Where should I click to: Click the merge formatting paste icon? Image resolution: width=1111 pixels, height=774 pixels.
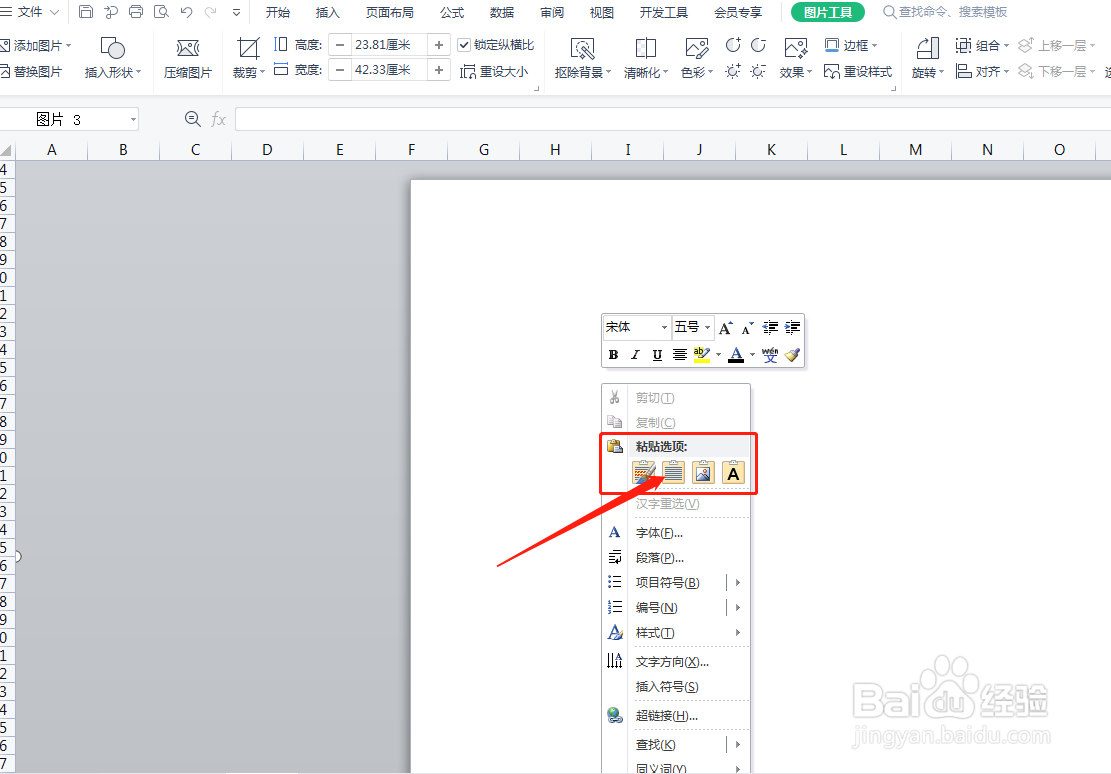coord(673,472)
